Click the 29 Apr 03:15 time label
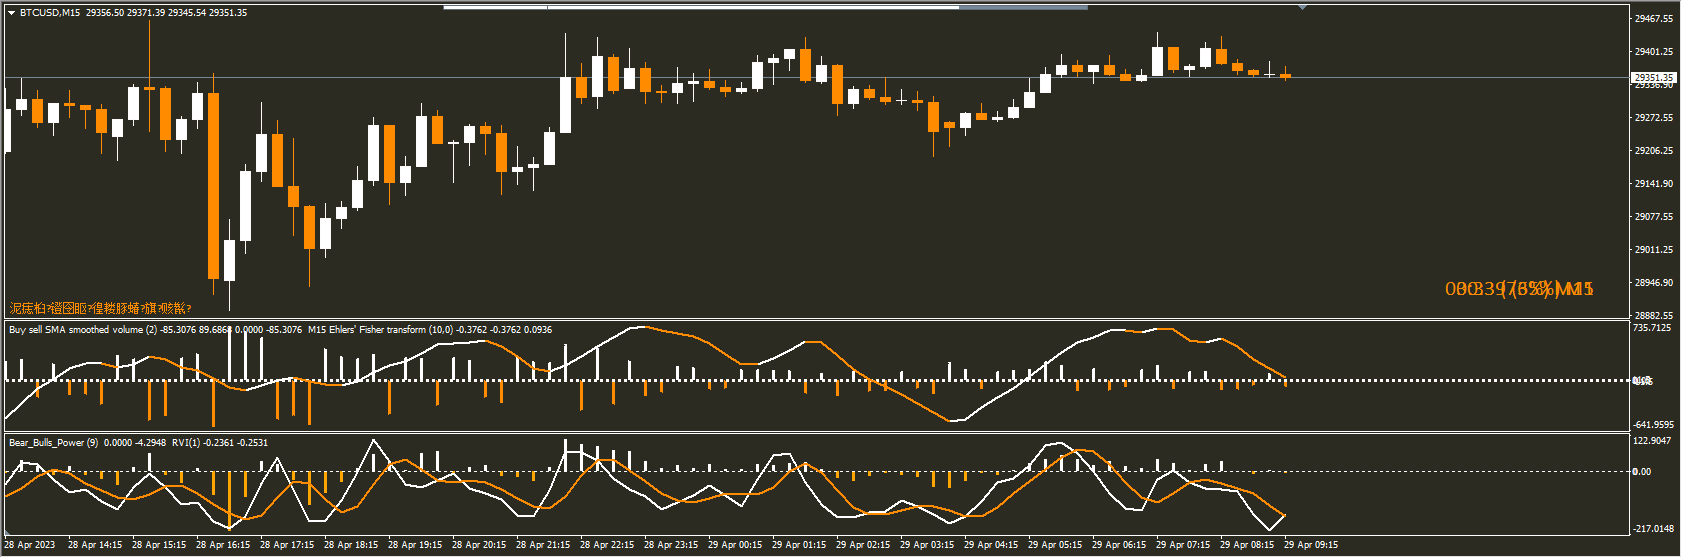This screenshot has height=558, width=1682. pyautogui.click(x=927, y=546)
